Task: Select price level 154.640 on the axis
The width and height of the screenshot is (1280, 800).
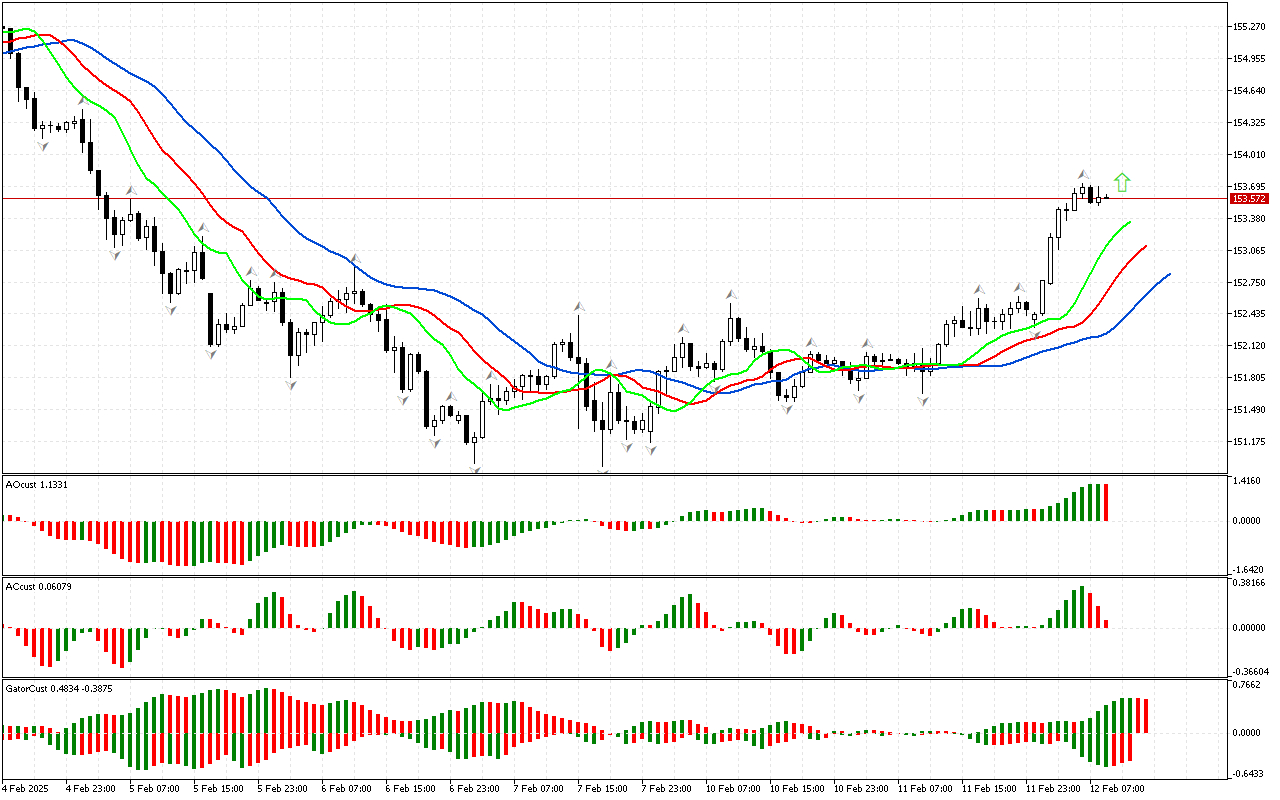Action: click(x=1249, y=91)
